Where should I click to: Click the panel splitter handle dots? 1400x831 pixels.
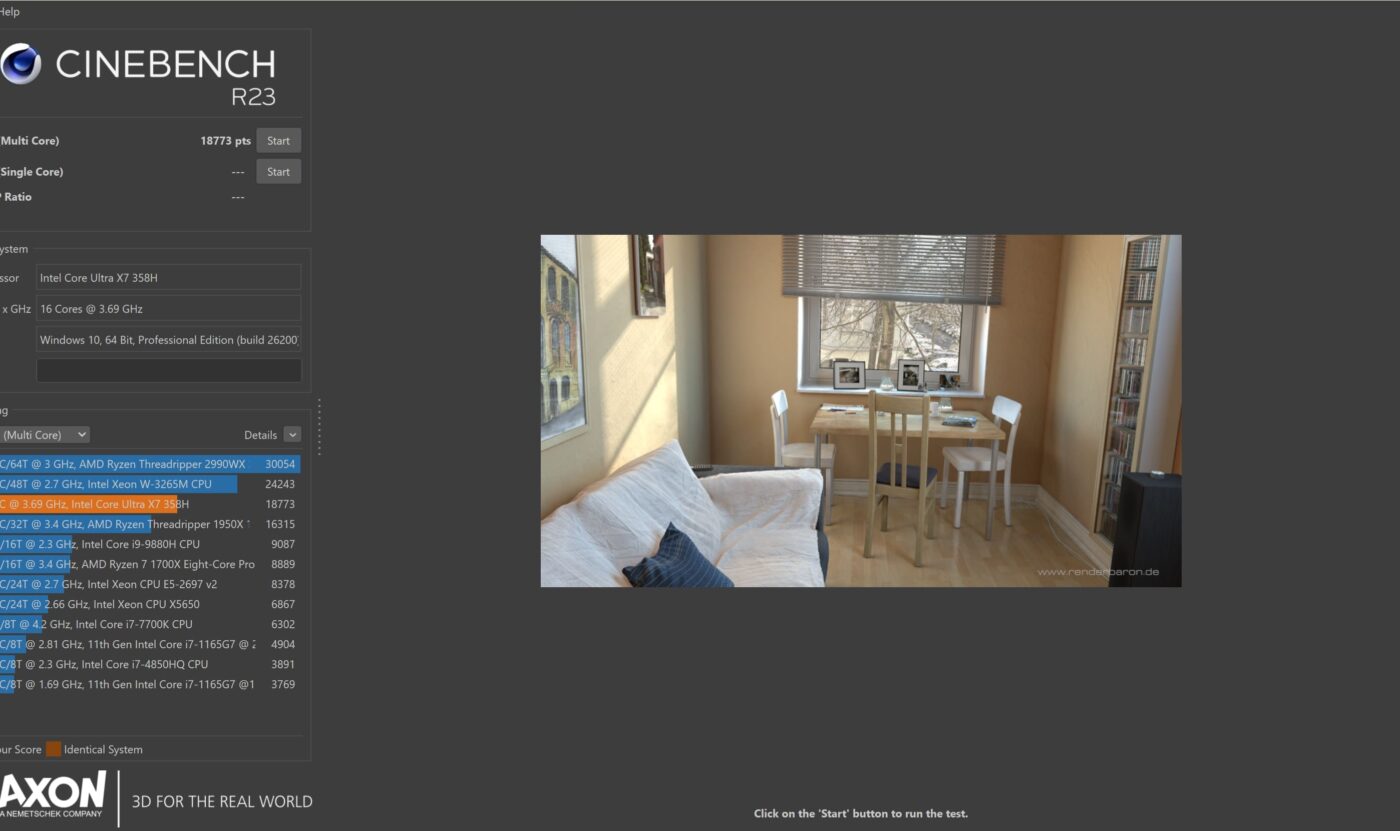[319, 427]
